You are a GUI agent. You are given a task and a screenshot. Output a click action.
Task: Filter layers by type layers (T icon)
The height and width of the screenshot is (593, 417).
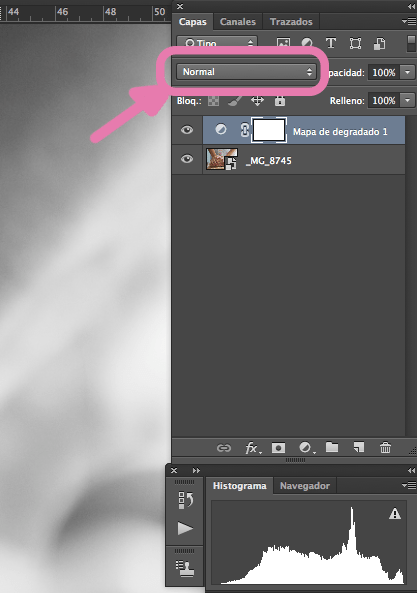coord(331,43)
